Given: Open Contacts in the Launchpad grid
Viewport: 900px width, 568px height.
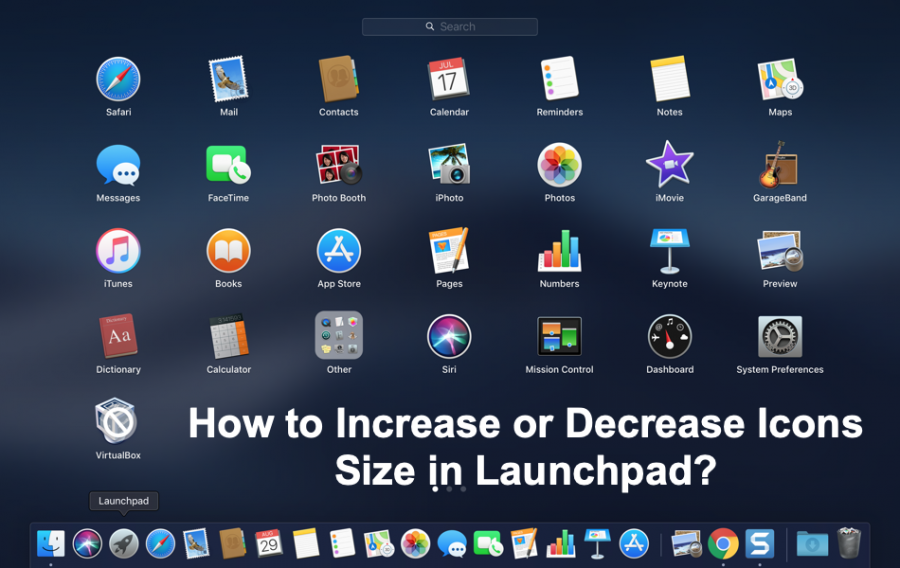Looking at the screenshot, I should pyautogui.click(x=339, y=79).
